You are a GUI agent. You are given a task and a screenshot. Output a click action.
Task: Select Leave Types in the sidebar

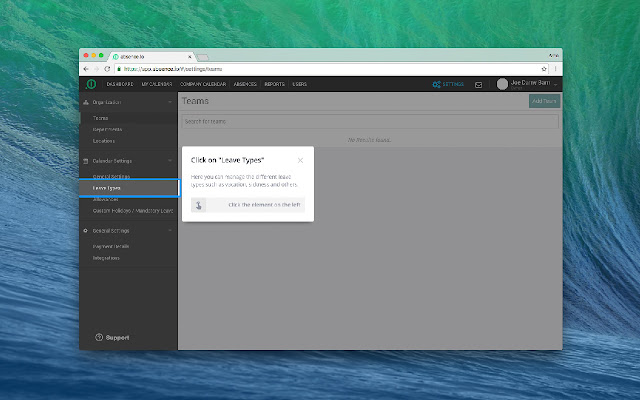(x=107, y=187)
